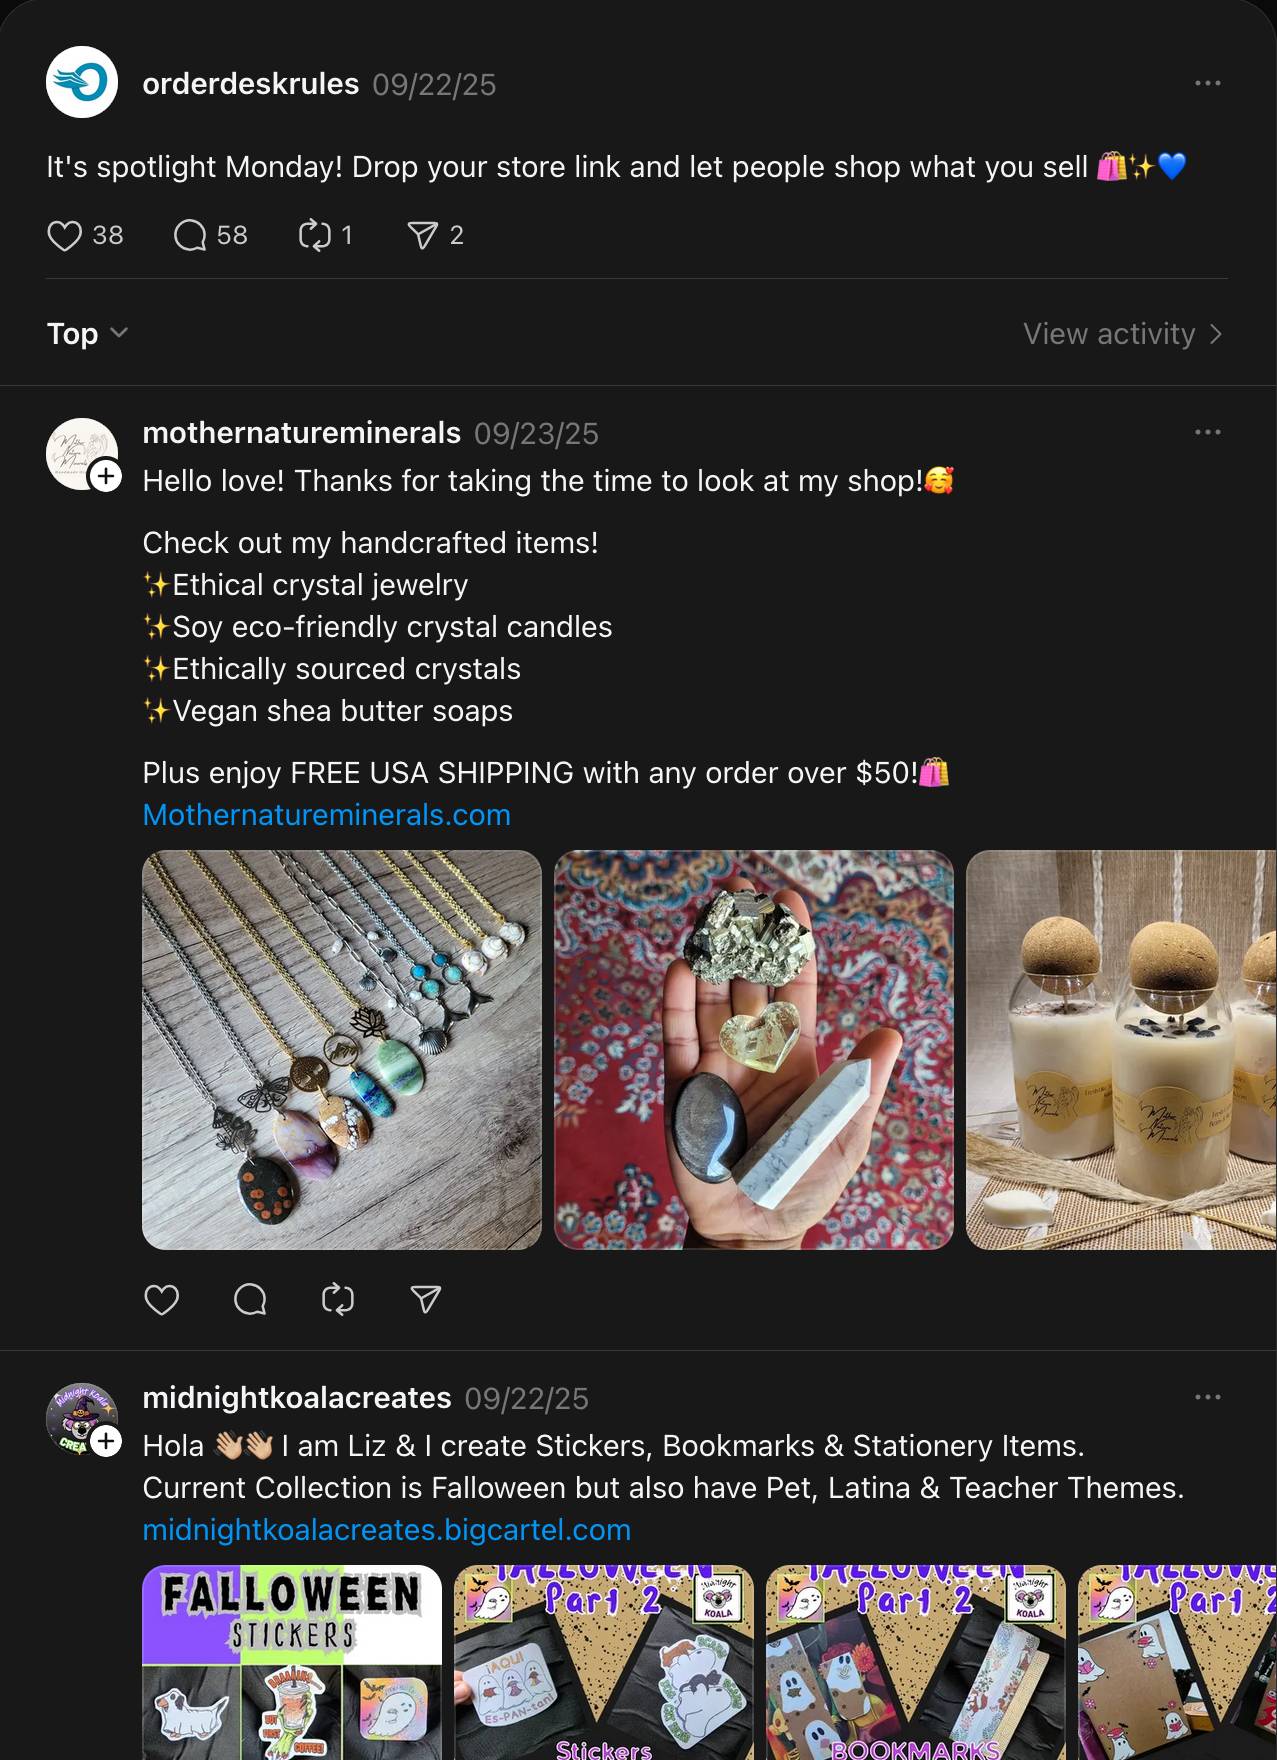
Task: Share the orderdeskrules post via send icon
Action: click(422, 236)
